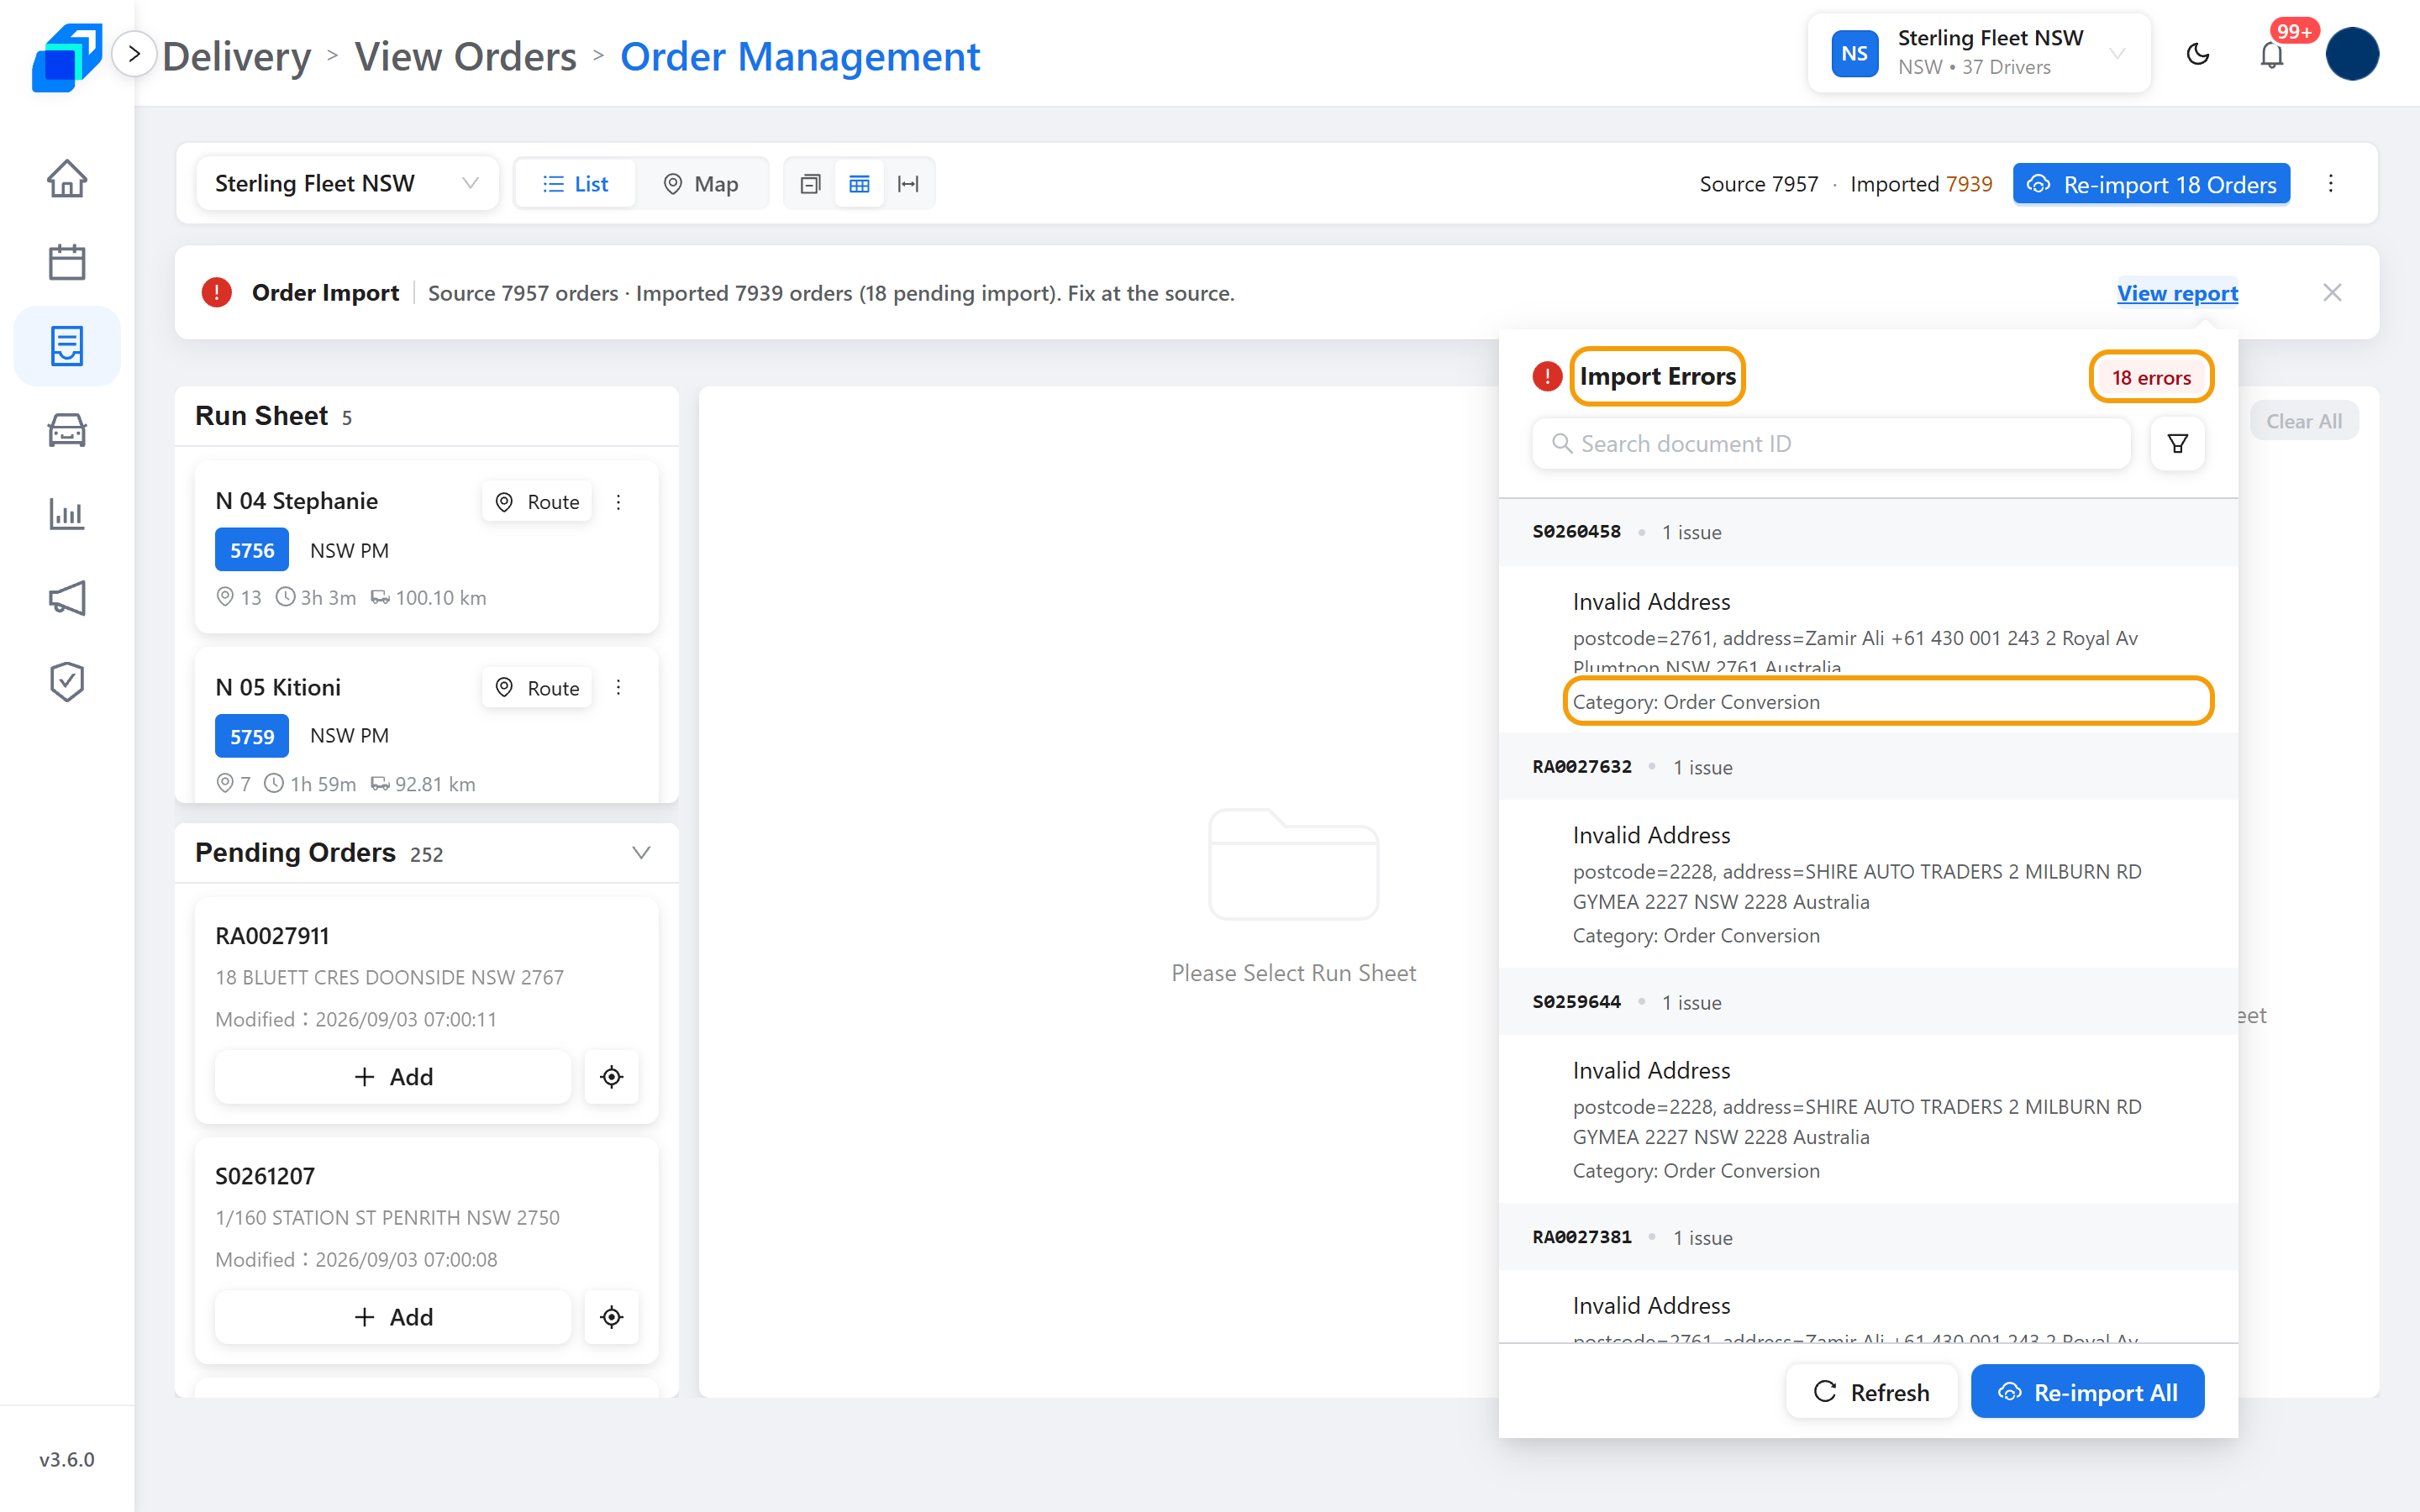The width and height of the screenshot is (2420, 1512).
Task: Click the app logo in top-left corner
Action: (66, 56)
